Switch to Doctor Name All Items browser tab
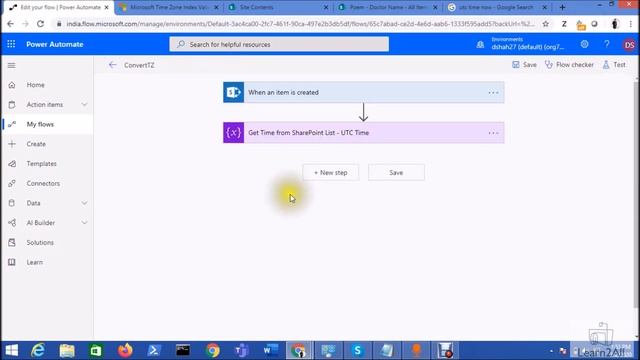This screenshot has height=360, width=640. pos(388,7)
